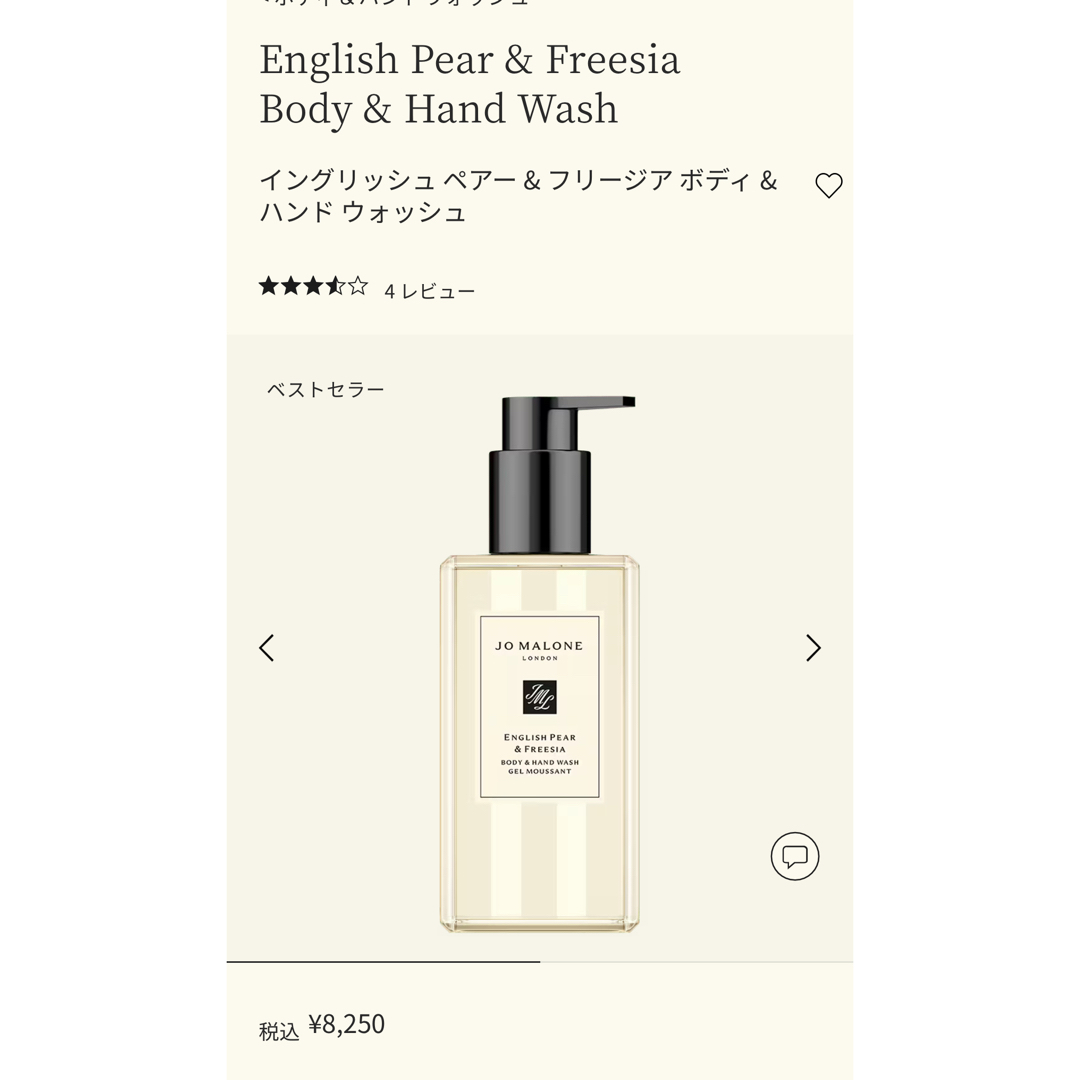Click JO MALONE LONDON text on bottle label
1080x1080 pixels.
539,651
